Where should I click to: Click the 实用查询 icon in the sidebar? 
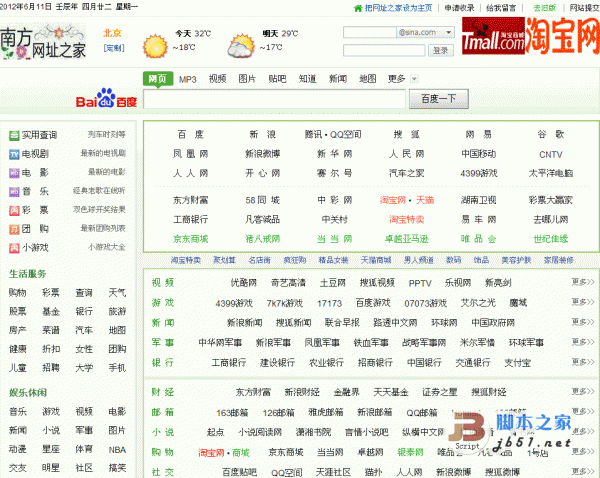14,135
